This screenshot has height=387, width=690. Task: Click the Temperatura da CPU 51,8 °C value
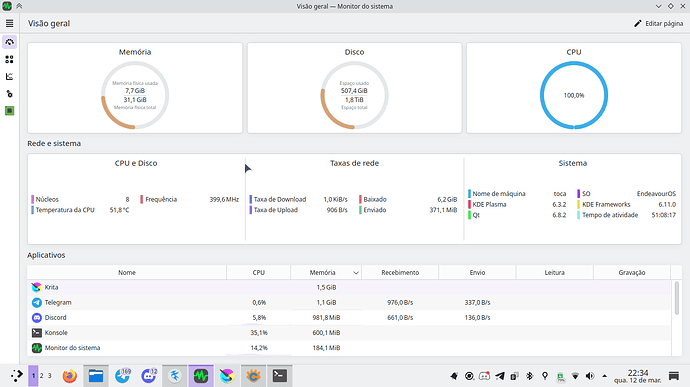point(119,210)
